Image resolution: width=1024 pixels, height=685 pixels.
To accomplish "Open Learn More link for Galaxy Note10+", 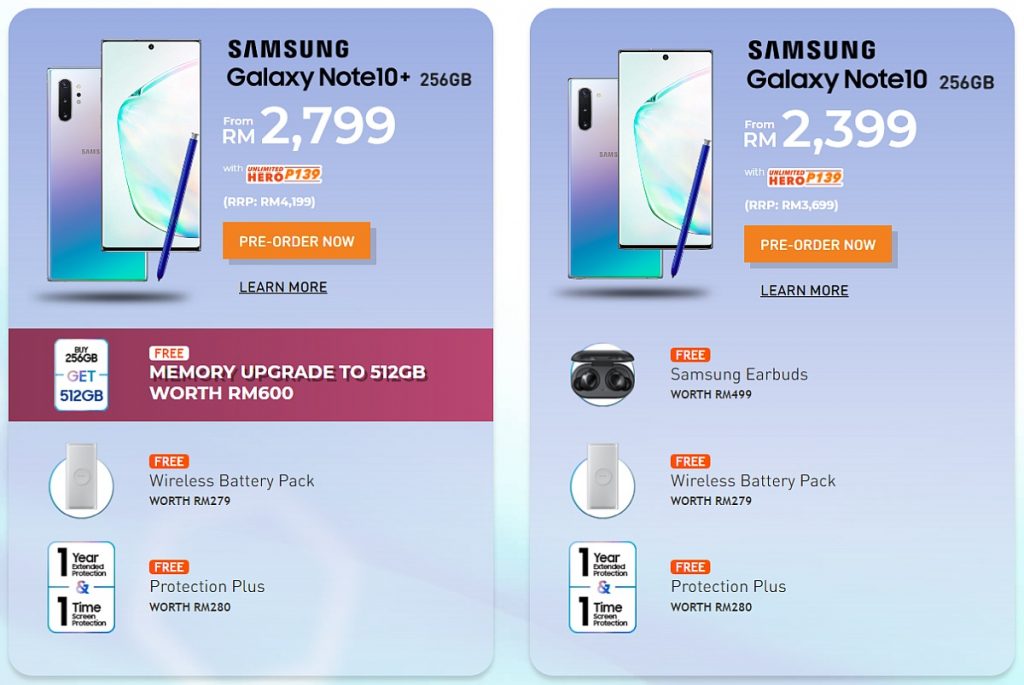I will pos(283,287).
